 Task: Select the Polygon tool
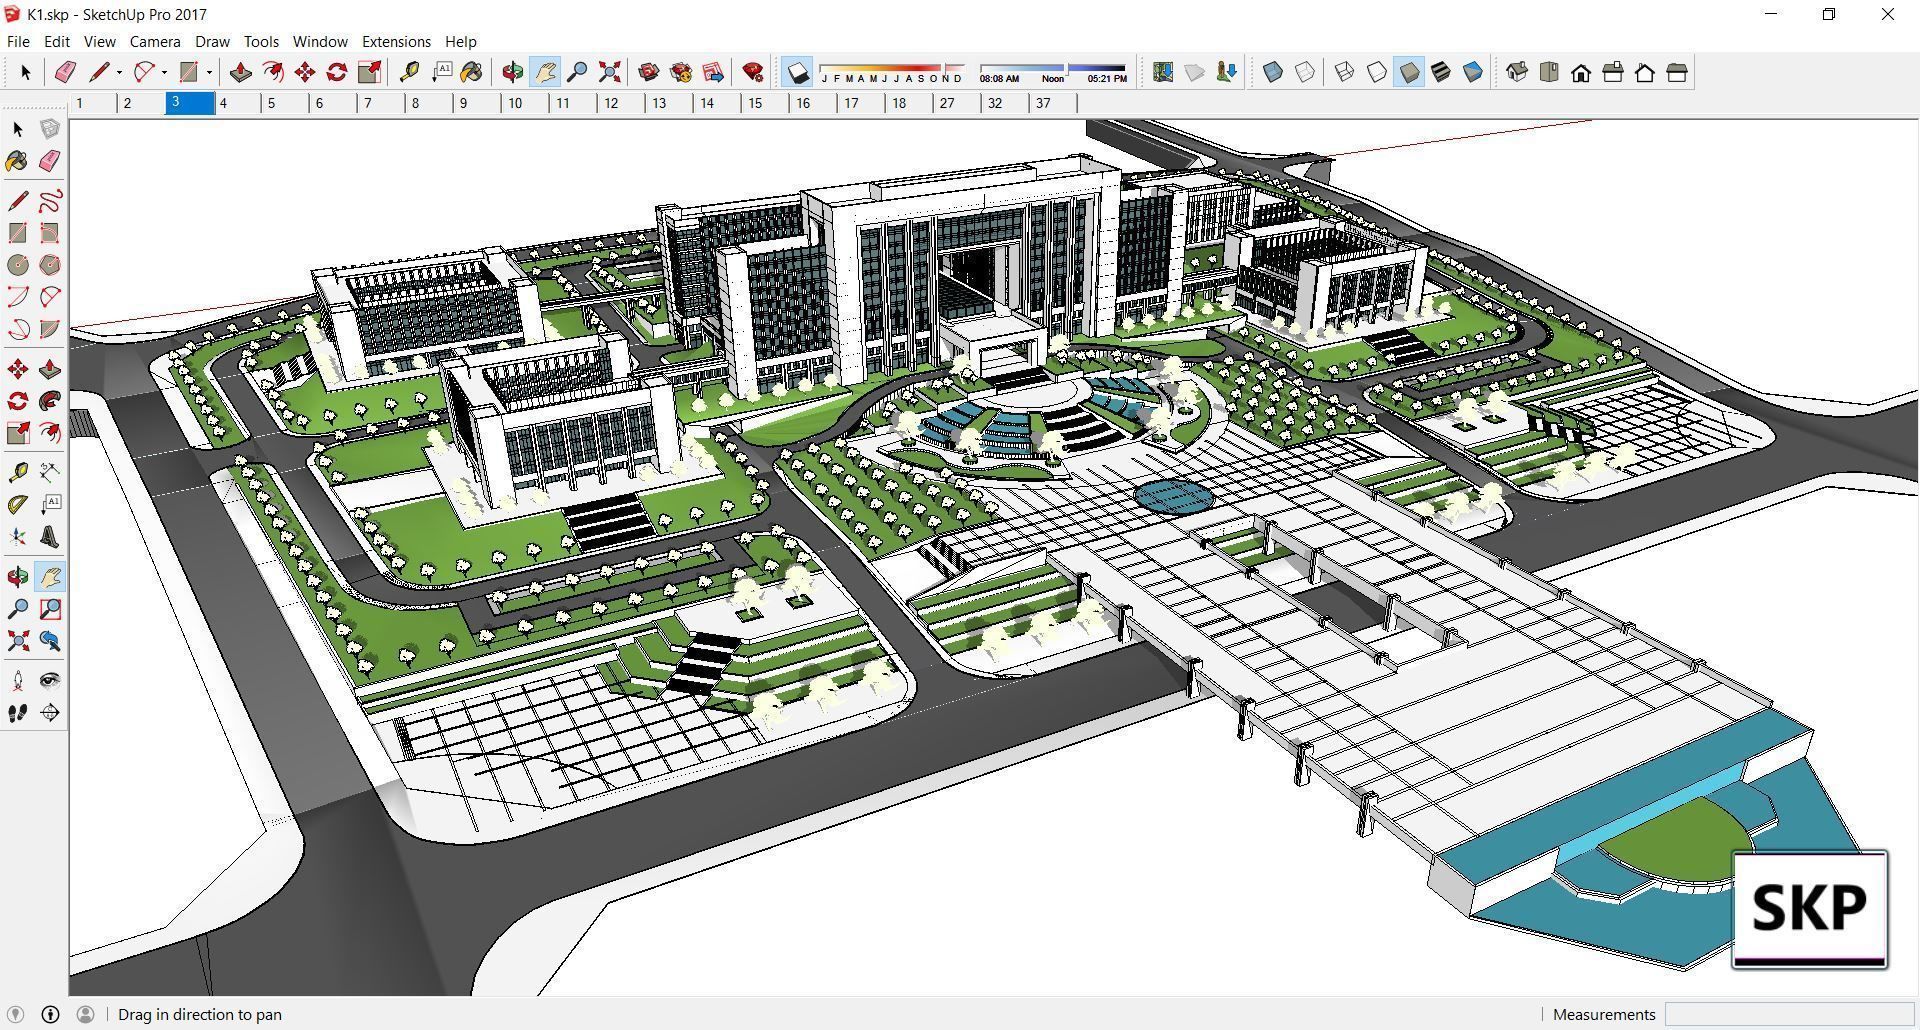click(x=50, y=265)
